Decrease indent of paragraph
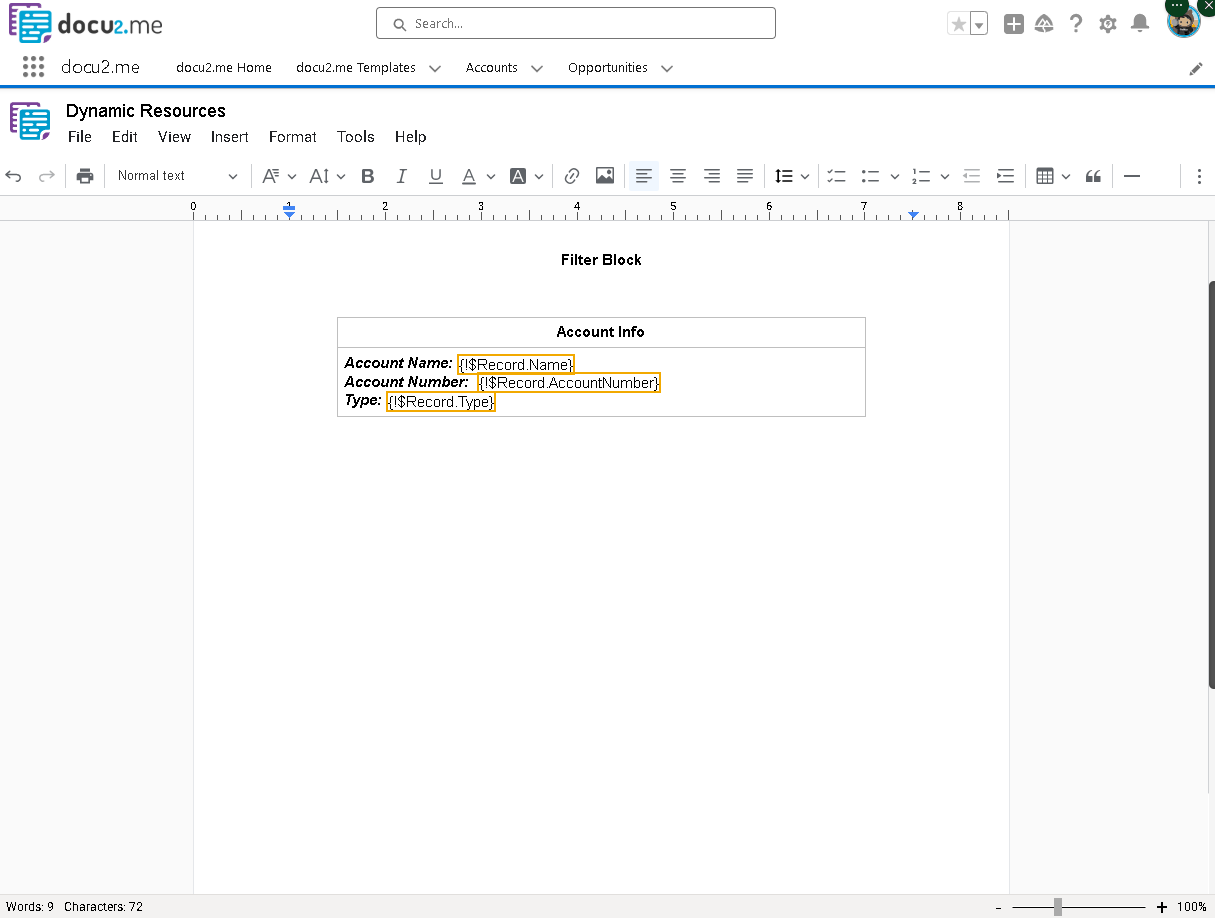 click(x=972, y=176)
